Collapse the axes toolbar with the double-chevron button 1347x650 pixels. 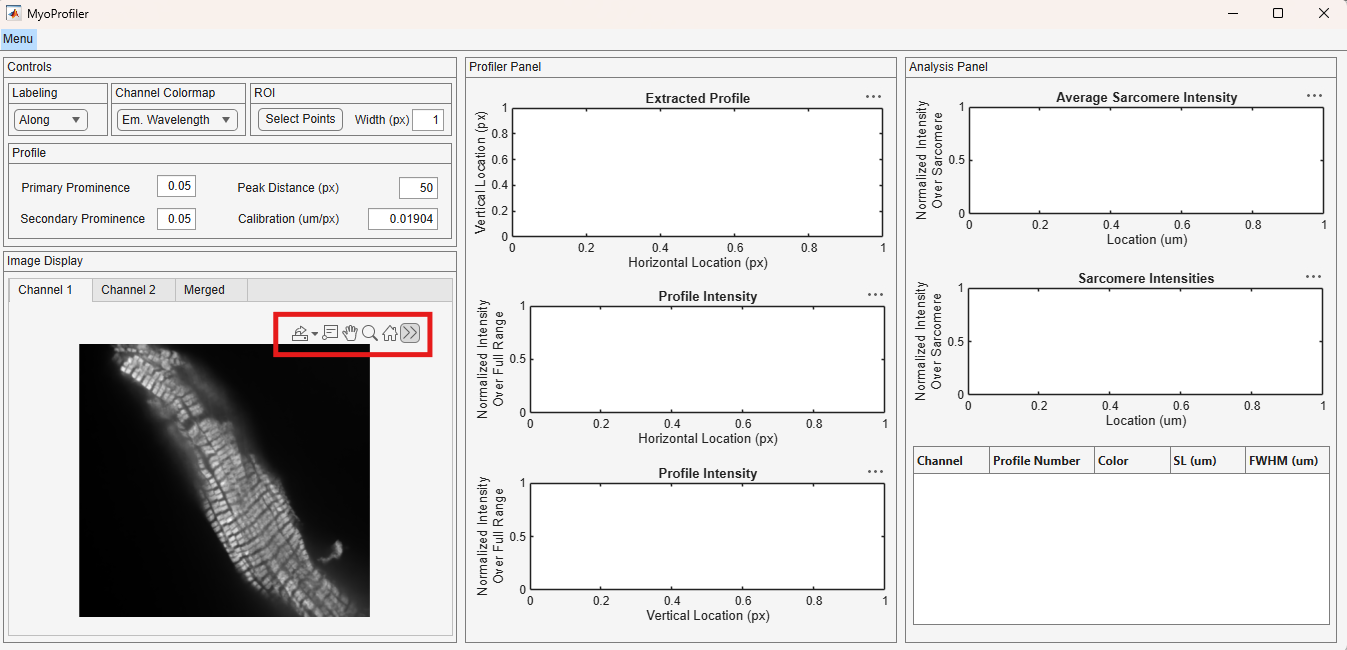click(410, 333)
